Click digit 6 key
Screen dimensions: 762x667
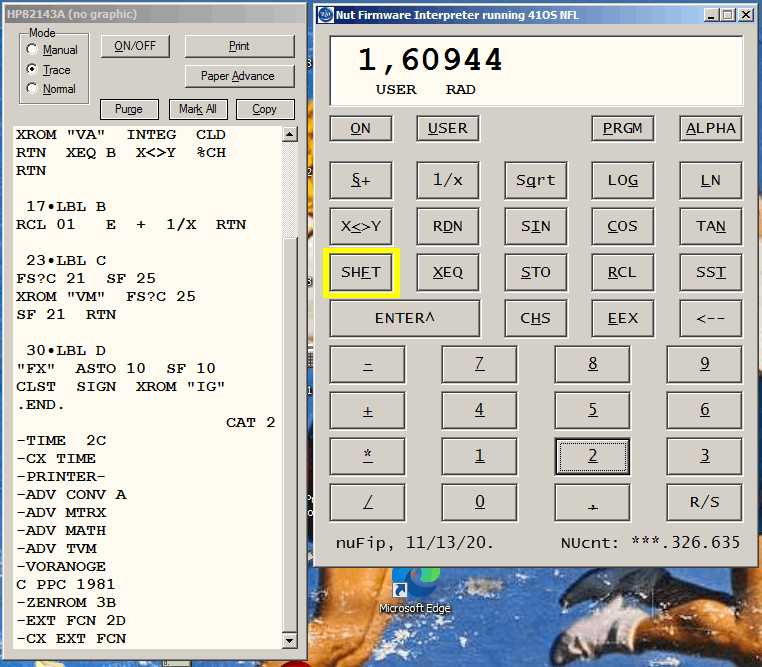(705, 410)
